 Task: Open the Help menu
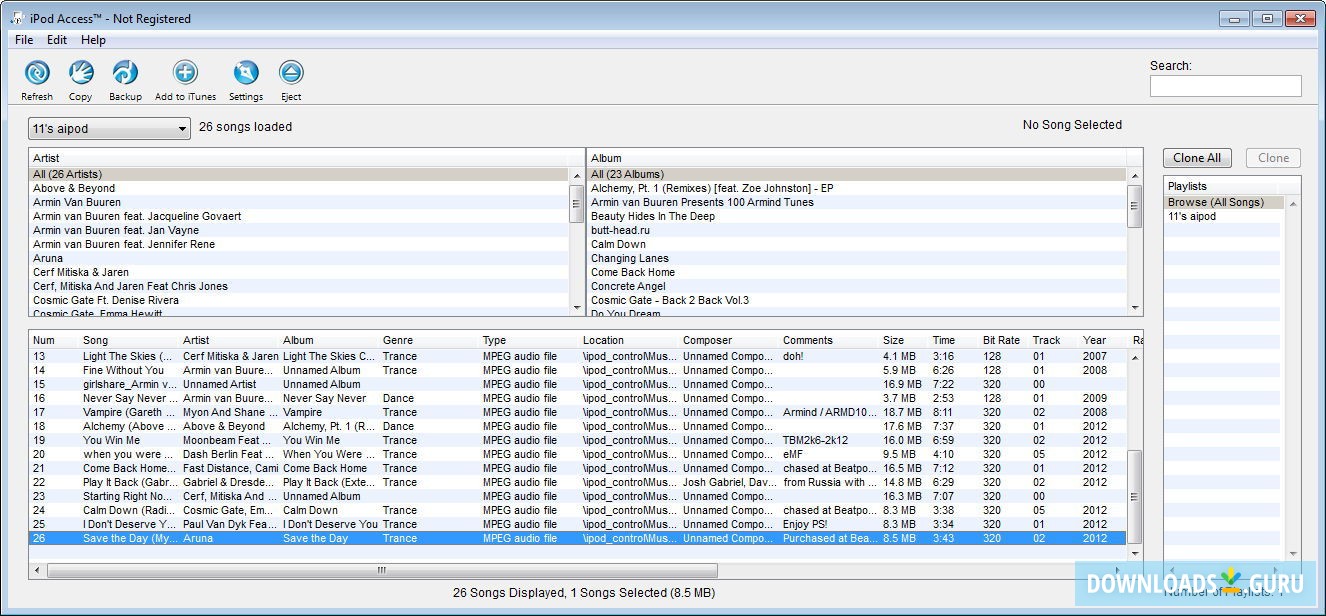coord(93,40)
